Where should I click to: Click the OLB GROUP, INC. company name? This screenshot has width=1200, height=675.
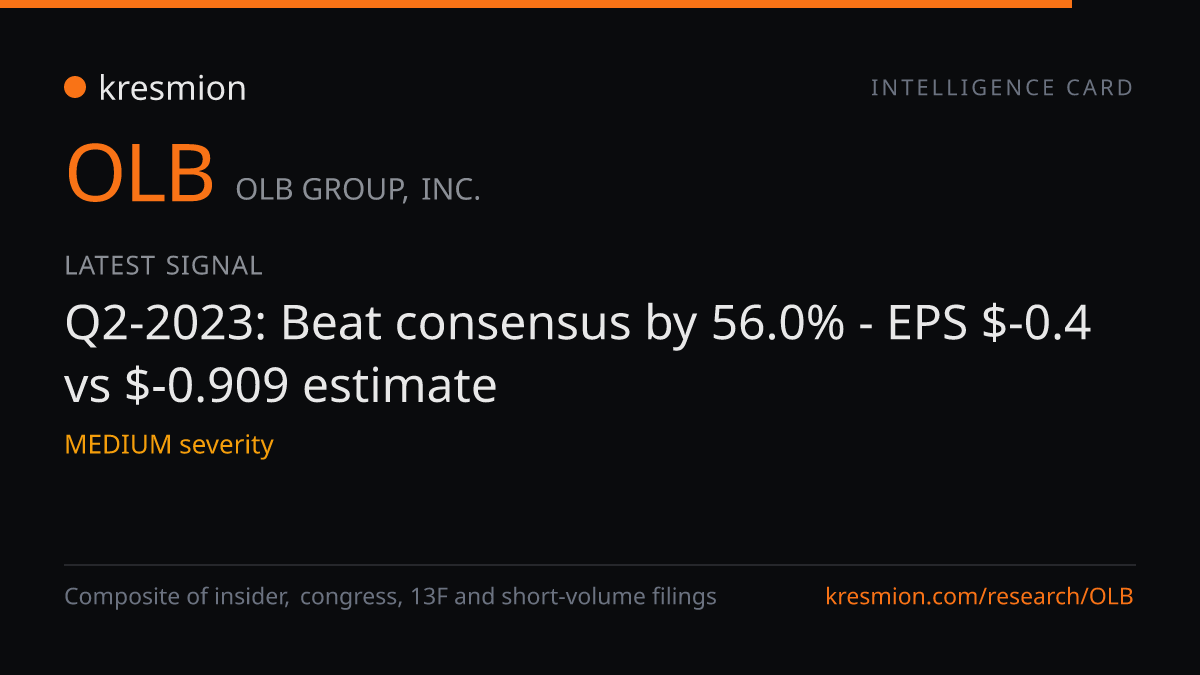click(358, 189)
